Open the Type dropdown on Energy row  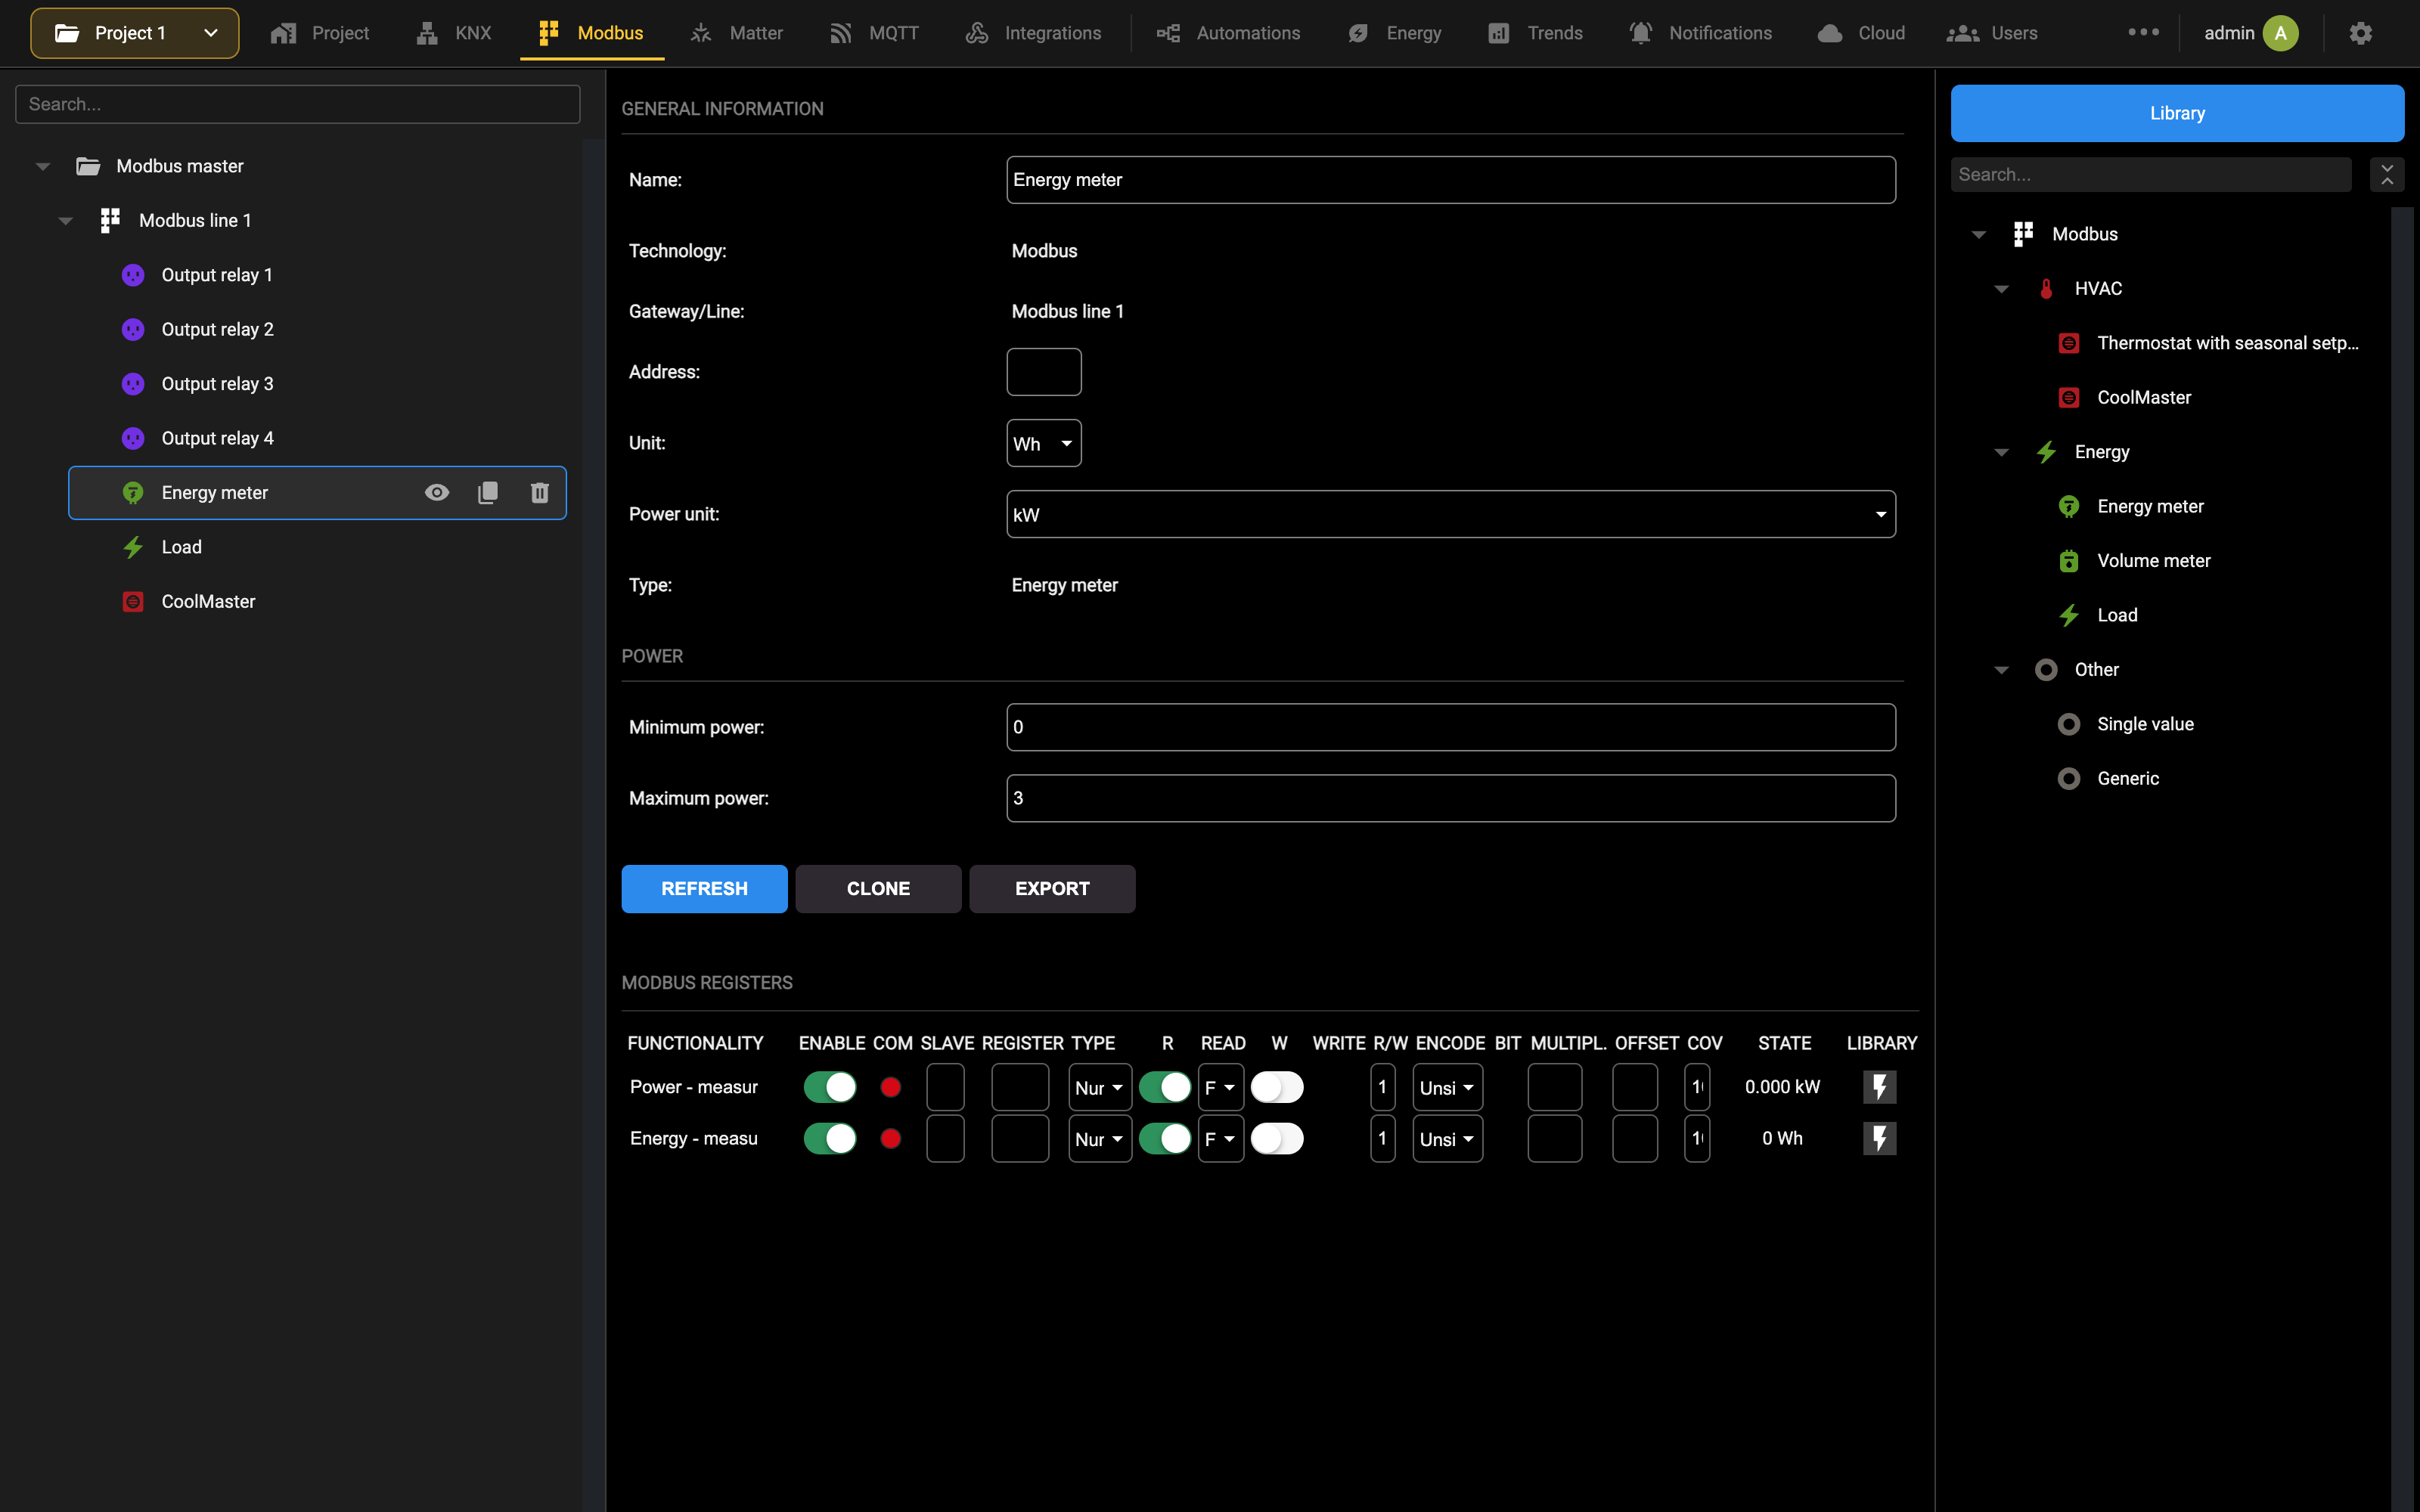tap(1100, 1138)
